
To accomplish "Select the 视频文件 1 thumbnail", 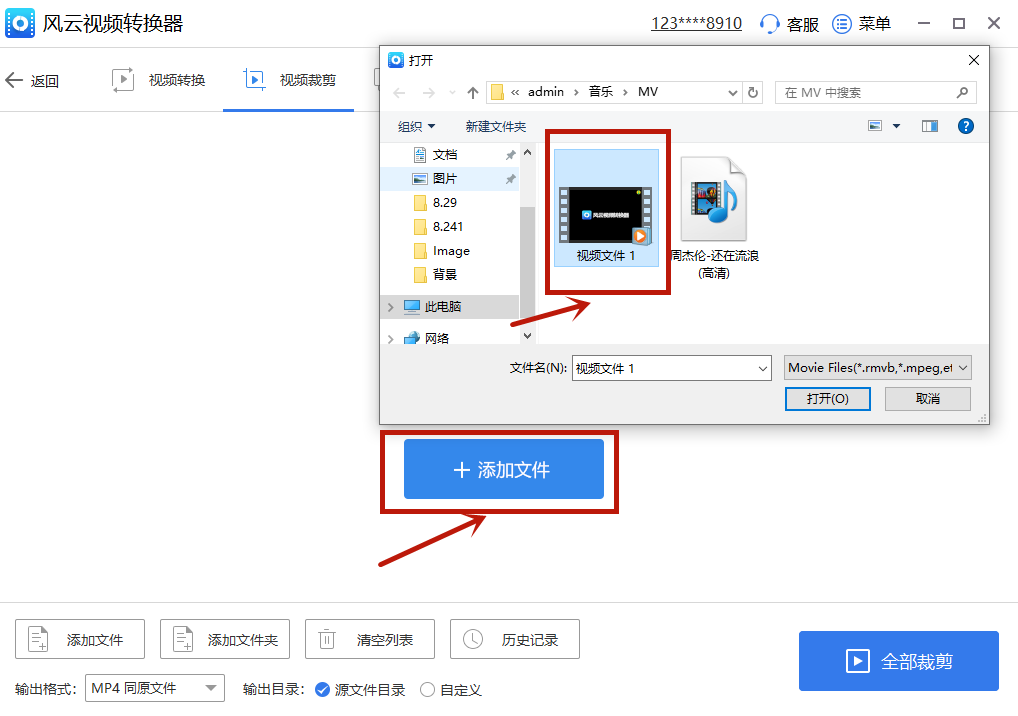I will pyautogui.click(x=606, y=208).
